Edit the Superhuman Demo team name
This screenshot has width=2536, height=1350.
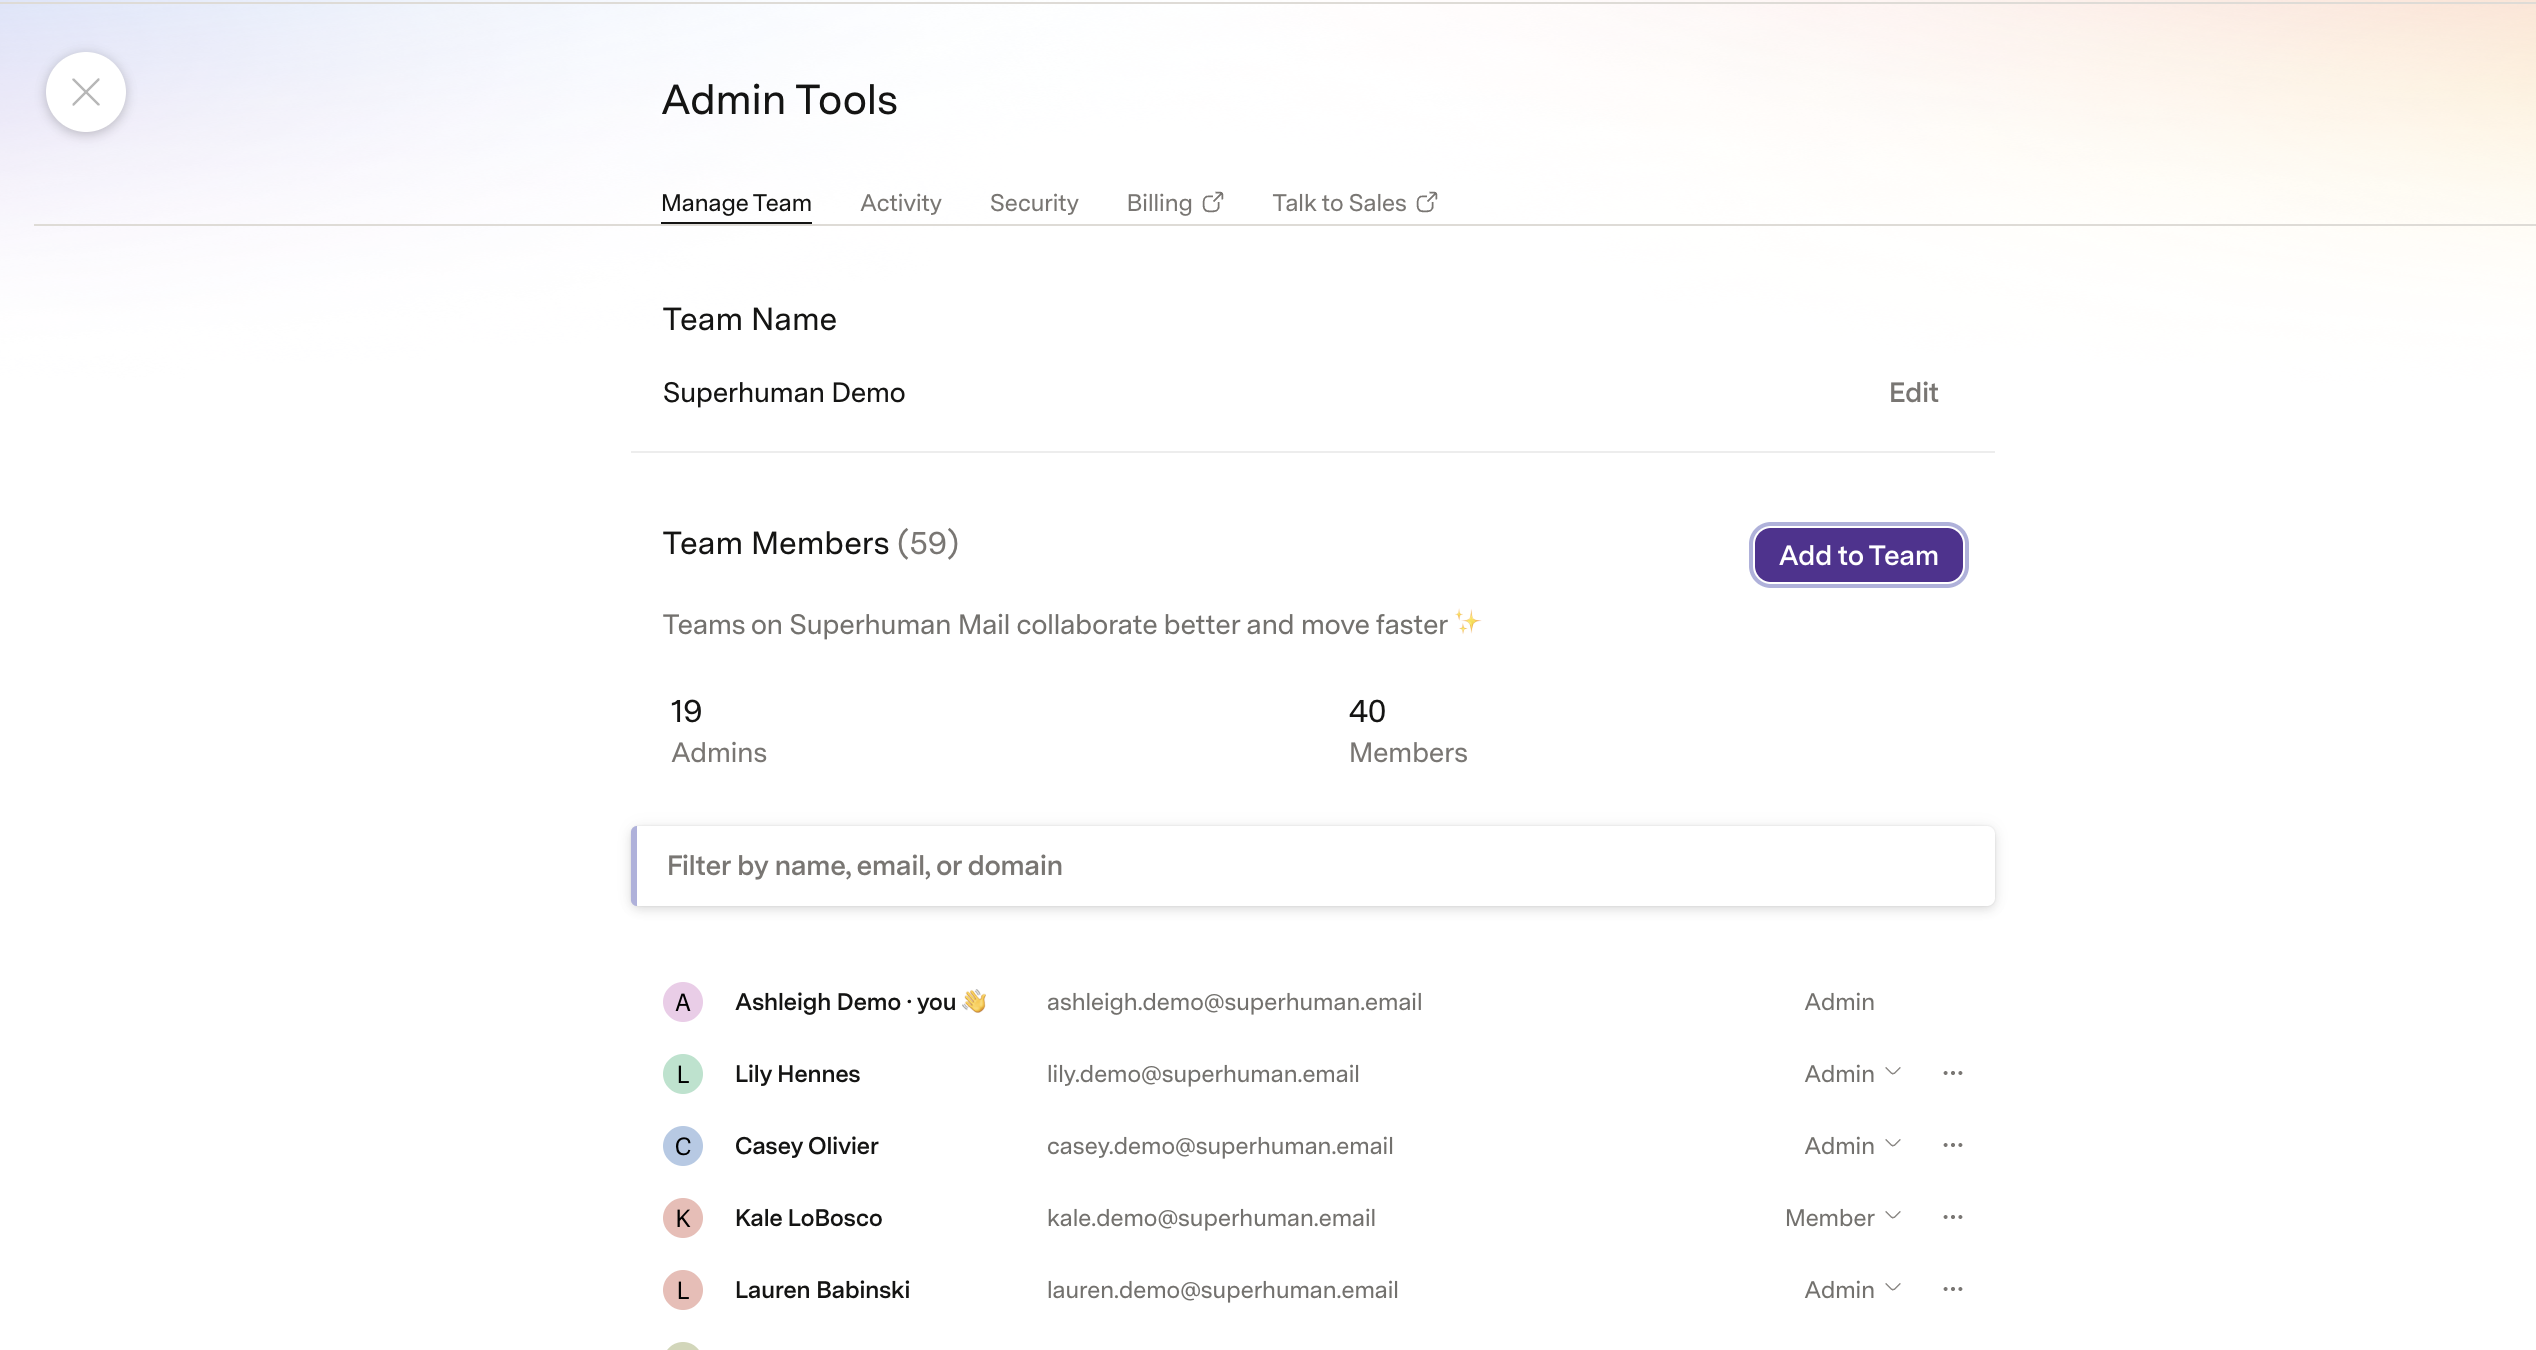click(x=1913, y=392)
